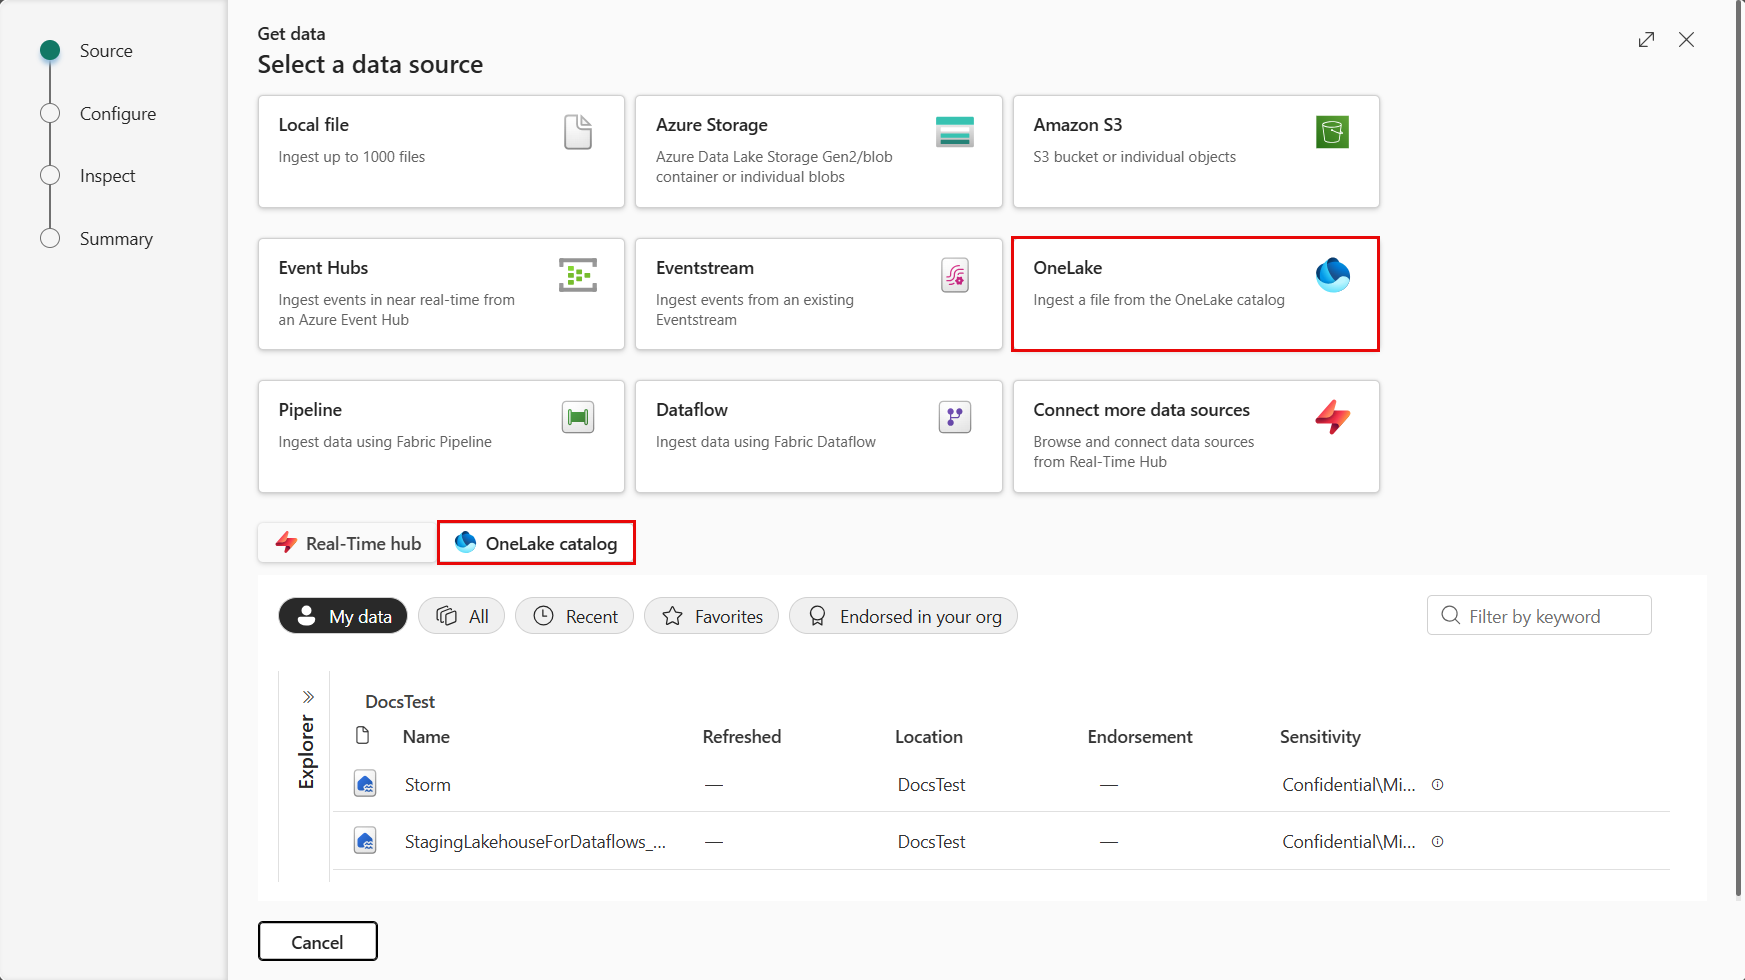
Task: Click the Eventstream icon
Action: coord(955,275)
